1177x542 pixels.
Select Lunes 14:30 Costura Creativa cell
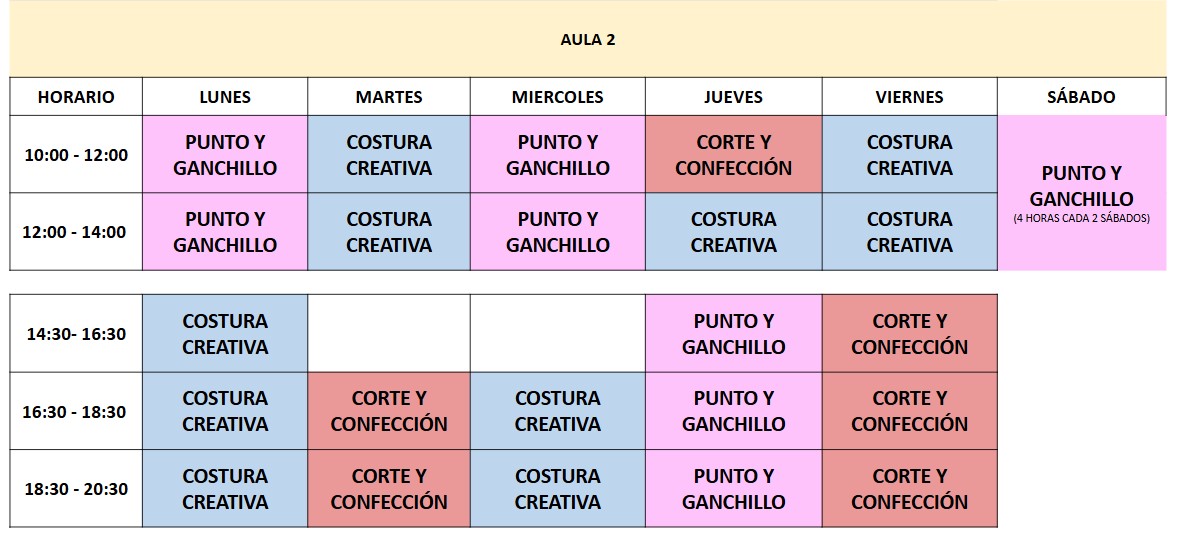click(x=224, y=333)
